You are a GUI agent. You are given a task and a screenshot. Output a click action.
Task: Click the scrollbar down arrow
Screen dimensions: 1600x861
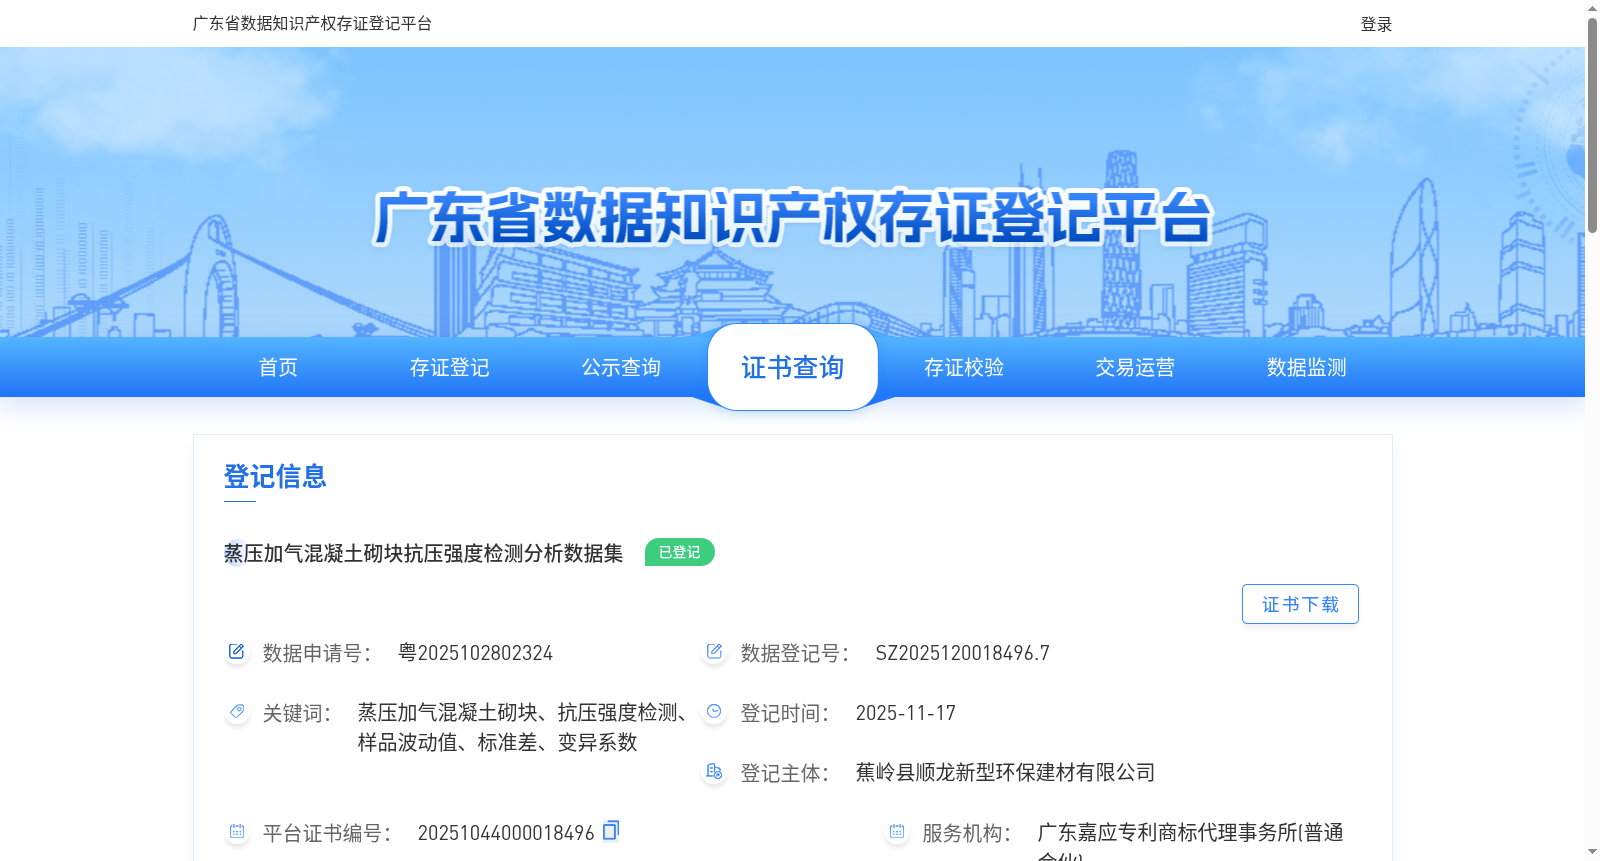1592,852
